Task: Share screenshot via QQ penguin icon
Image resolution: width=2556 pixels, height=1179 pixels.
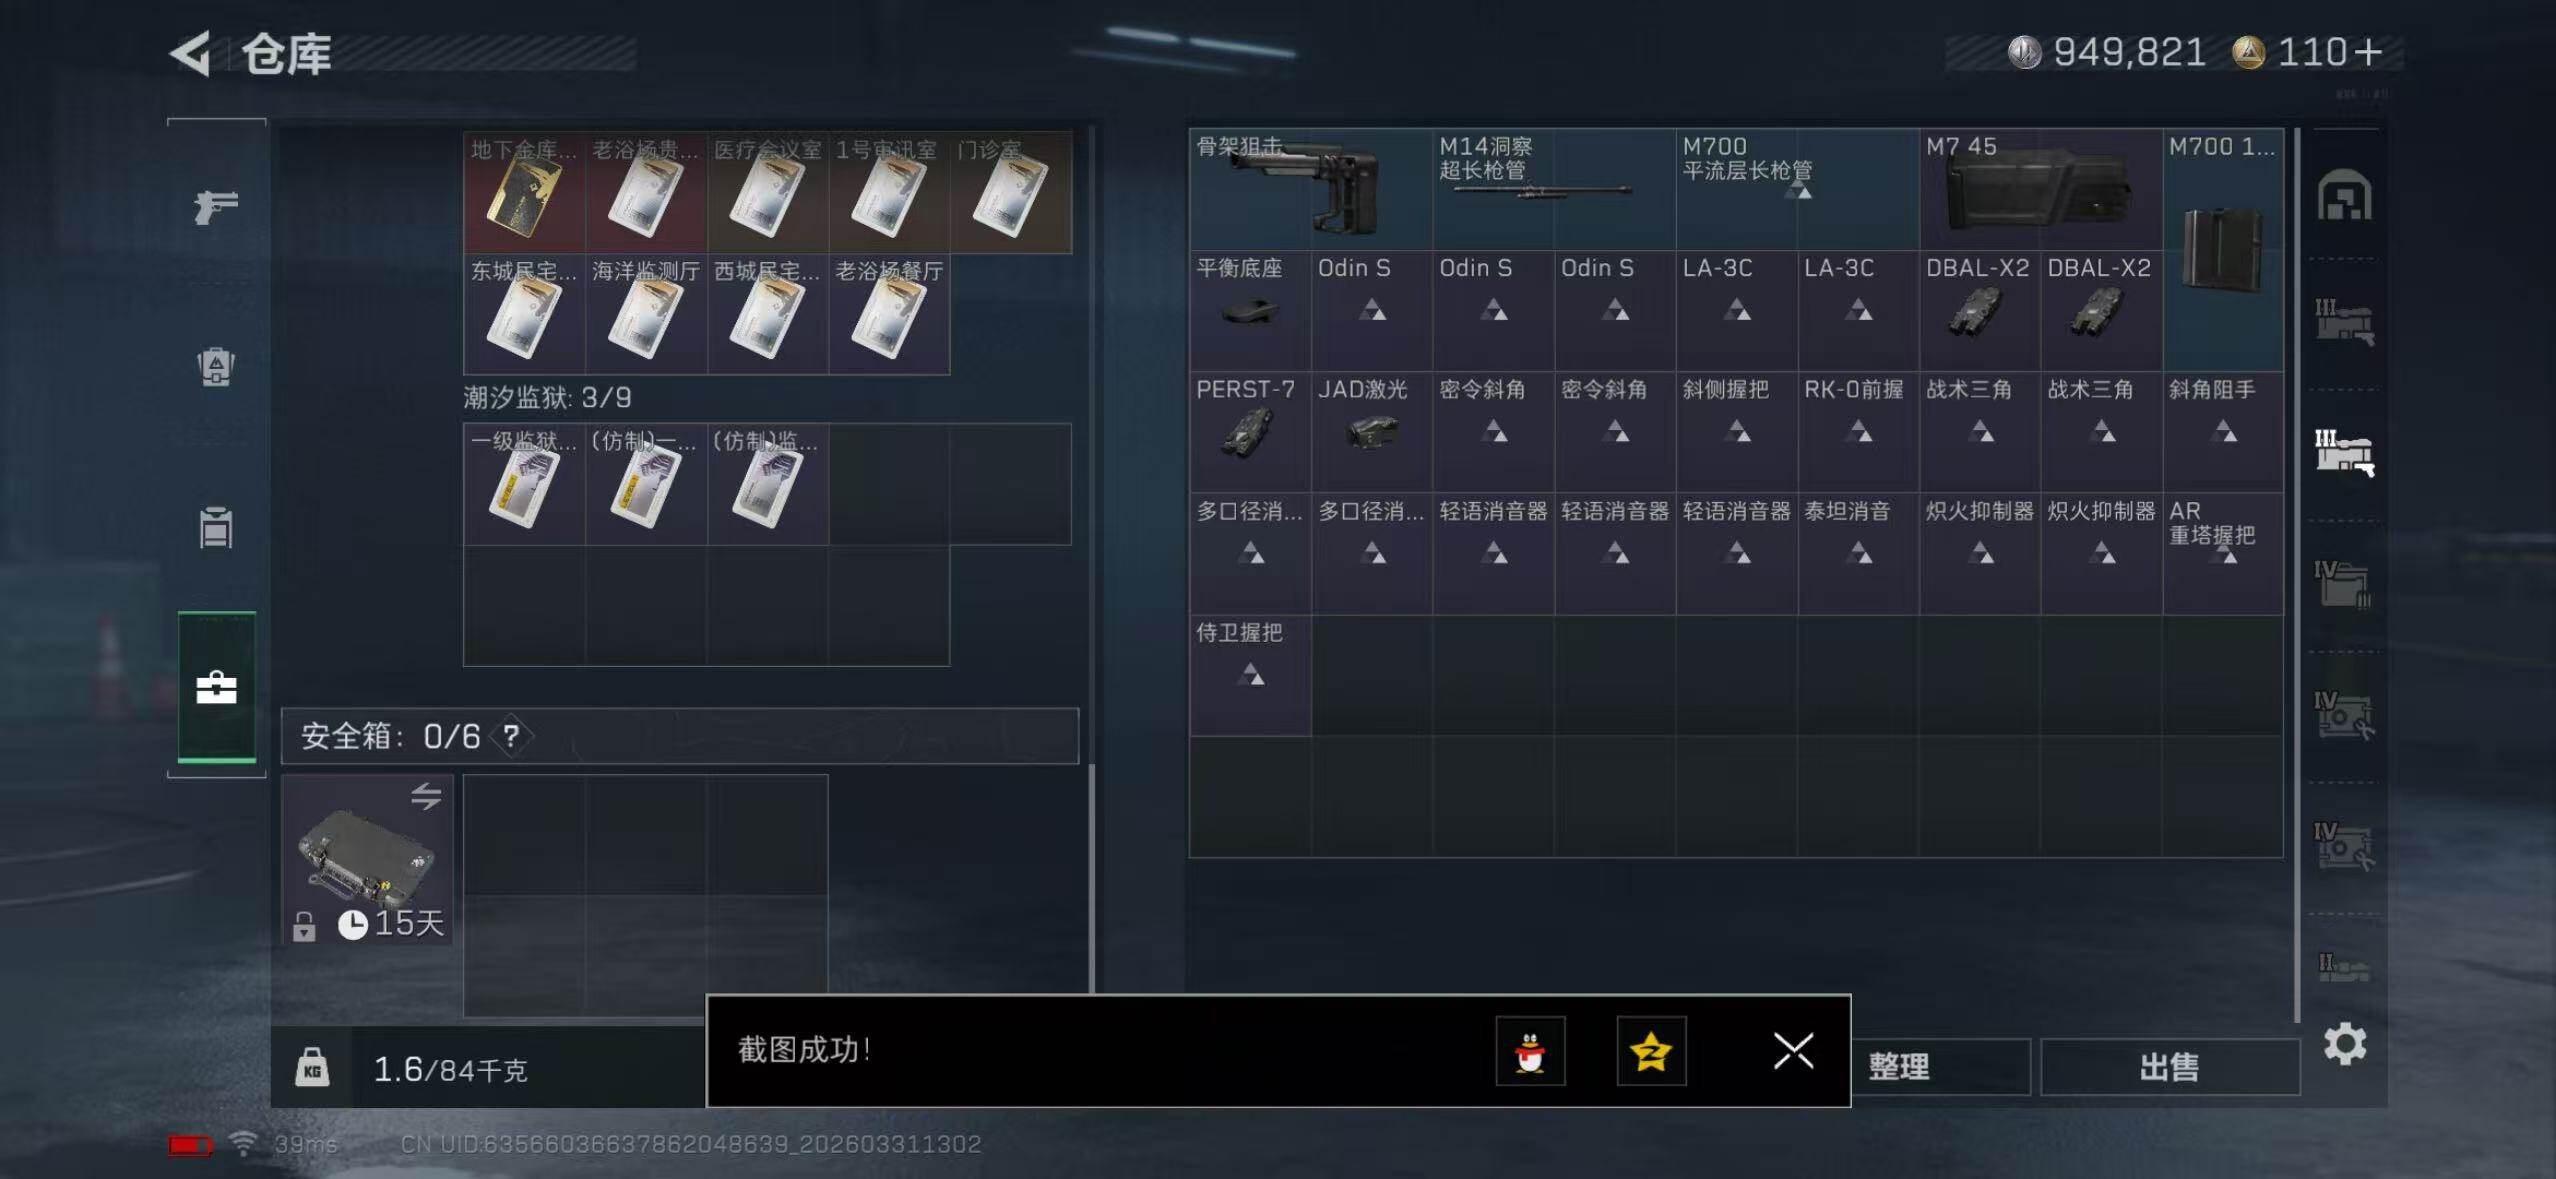Action: (x=1530, y=1051)
